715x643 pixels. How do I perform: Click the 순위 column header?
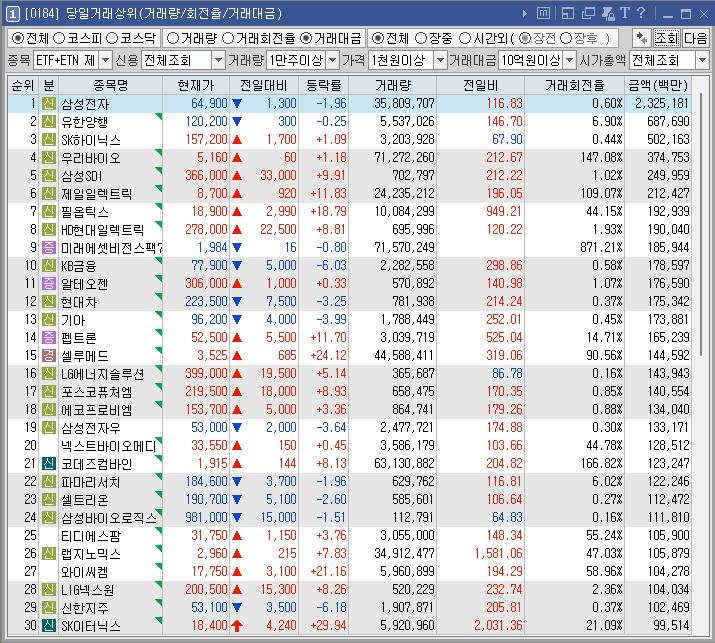pos(23,85)
